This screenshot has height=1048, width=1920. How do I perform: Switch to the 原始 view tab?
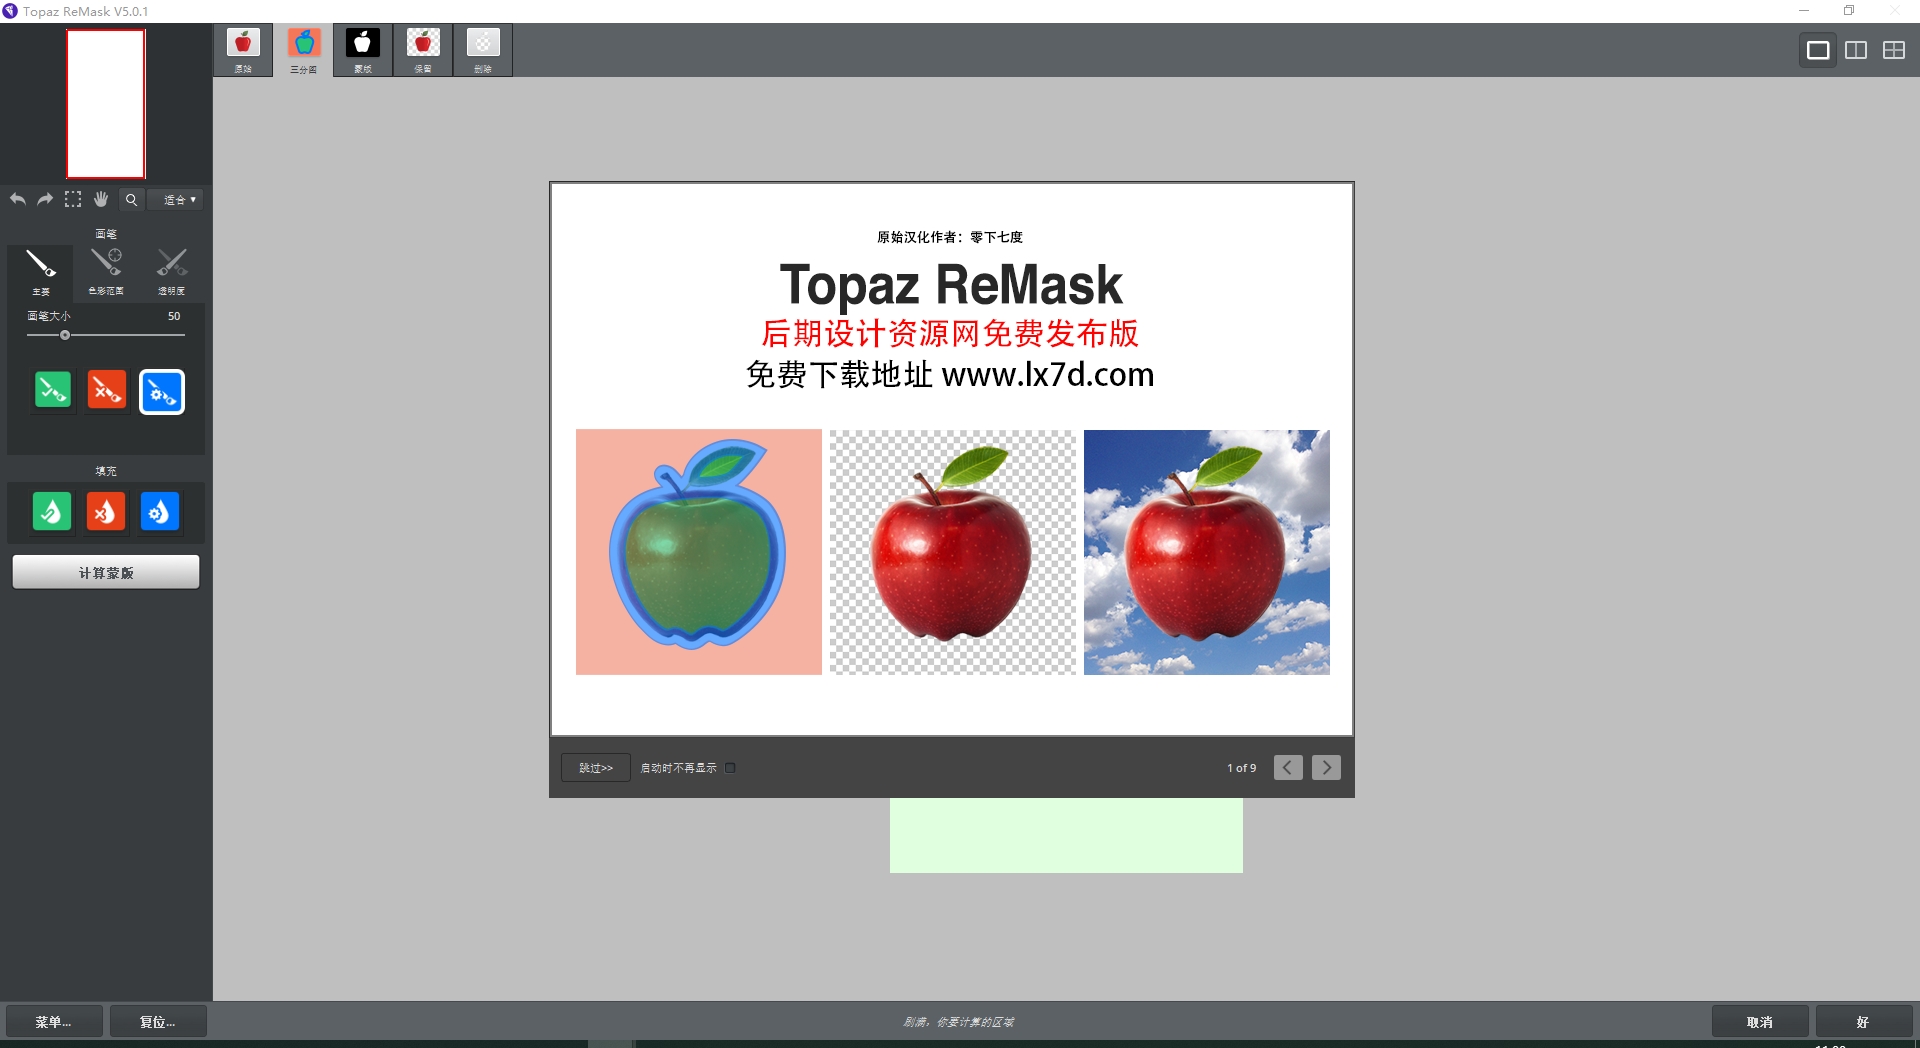pos(243,49)
